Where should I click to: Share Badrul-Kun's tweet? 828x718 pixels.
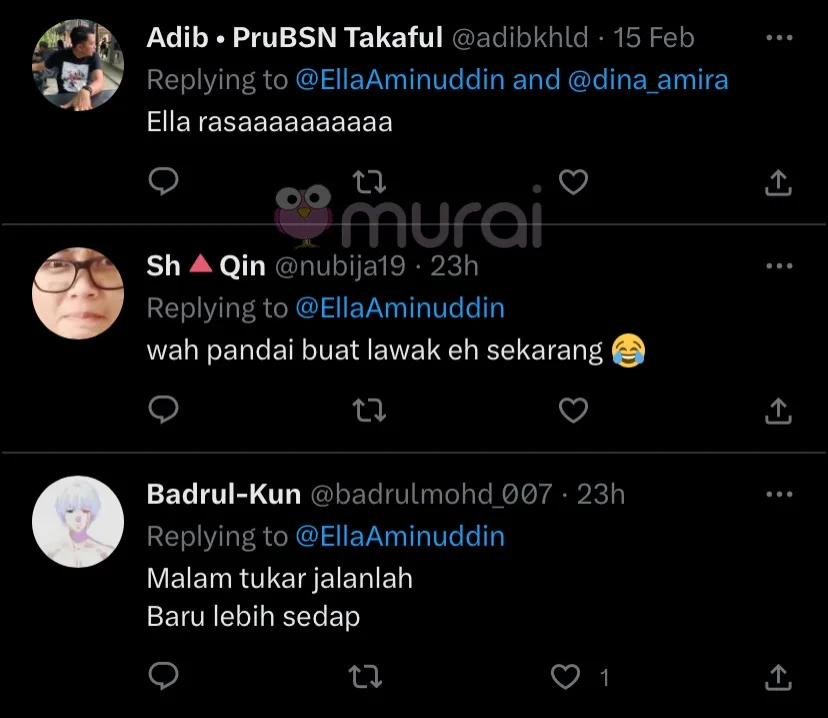(x=778, y=677)
